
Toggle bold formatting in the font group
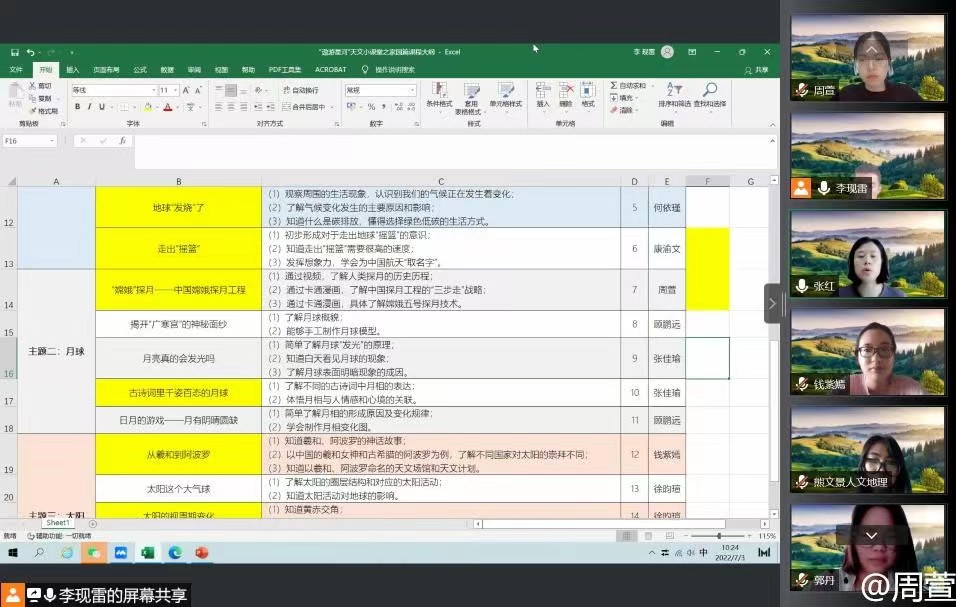click(x=76, y=107)
